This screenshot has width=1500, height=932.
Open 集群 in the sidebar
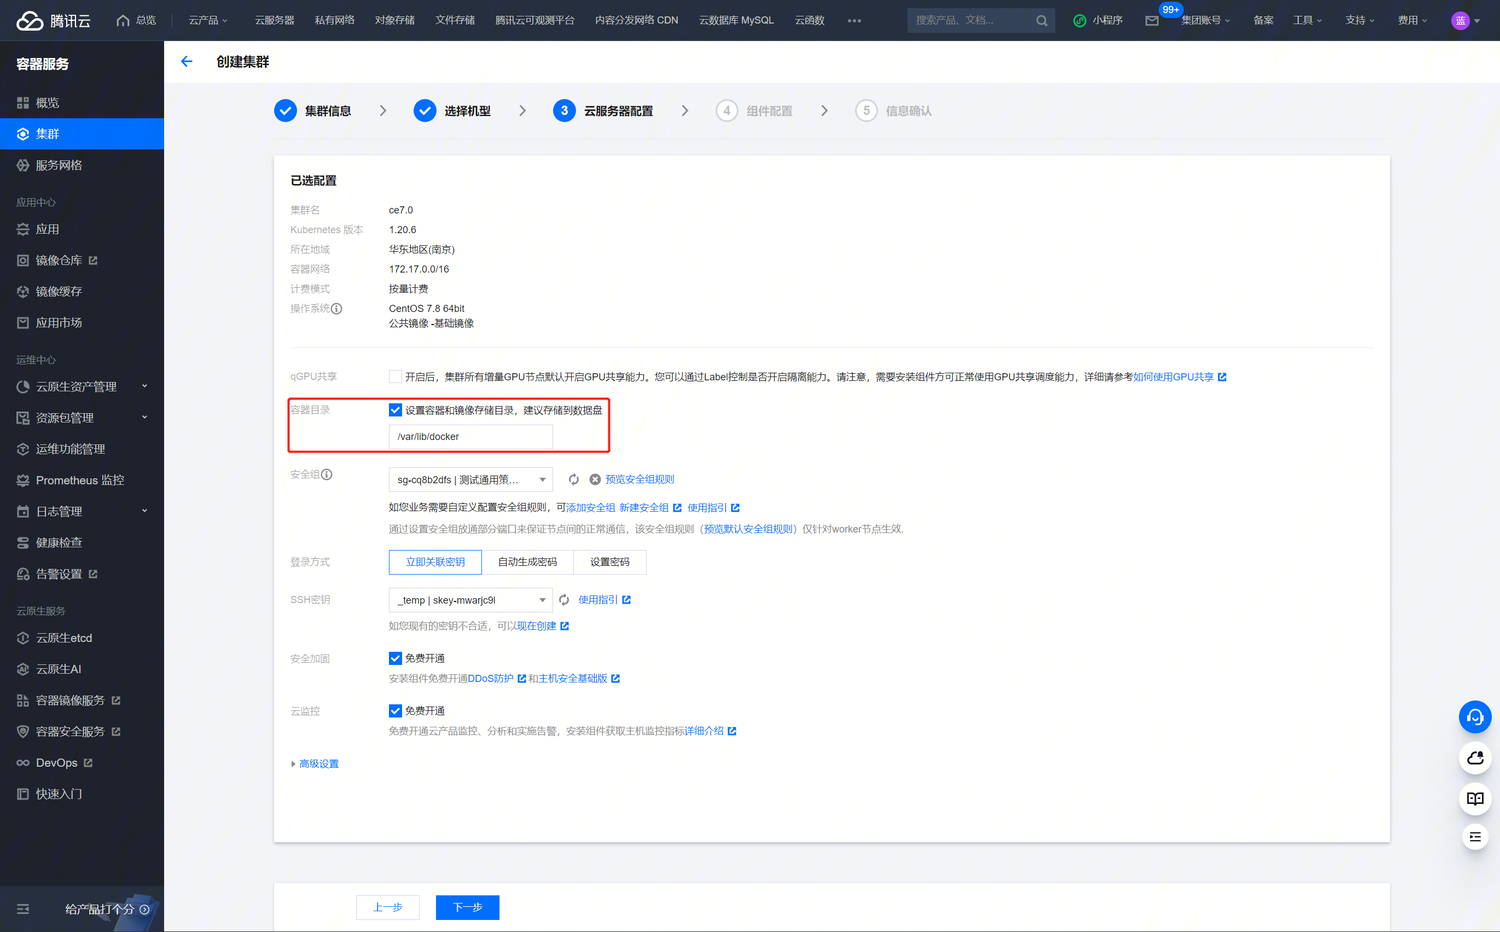tap(82, 134)
